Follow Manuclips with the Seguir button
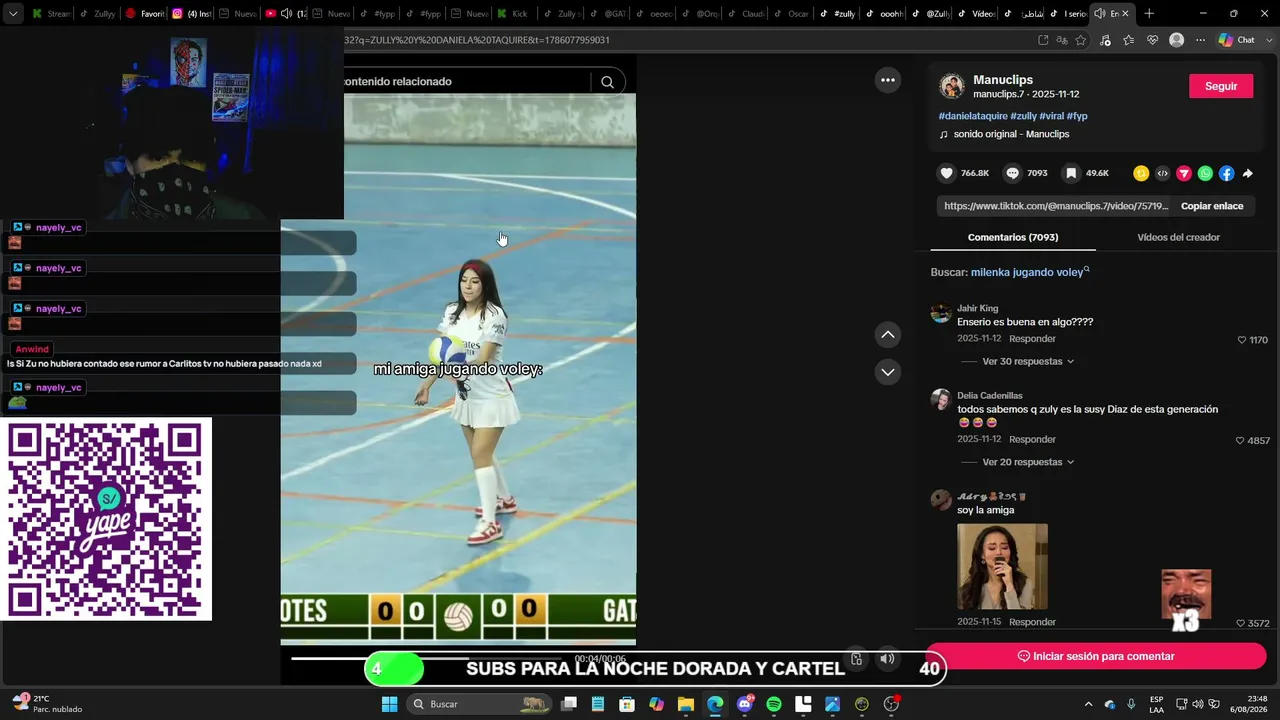Screen dimensions: 1280x720 pos(1221,86)
